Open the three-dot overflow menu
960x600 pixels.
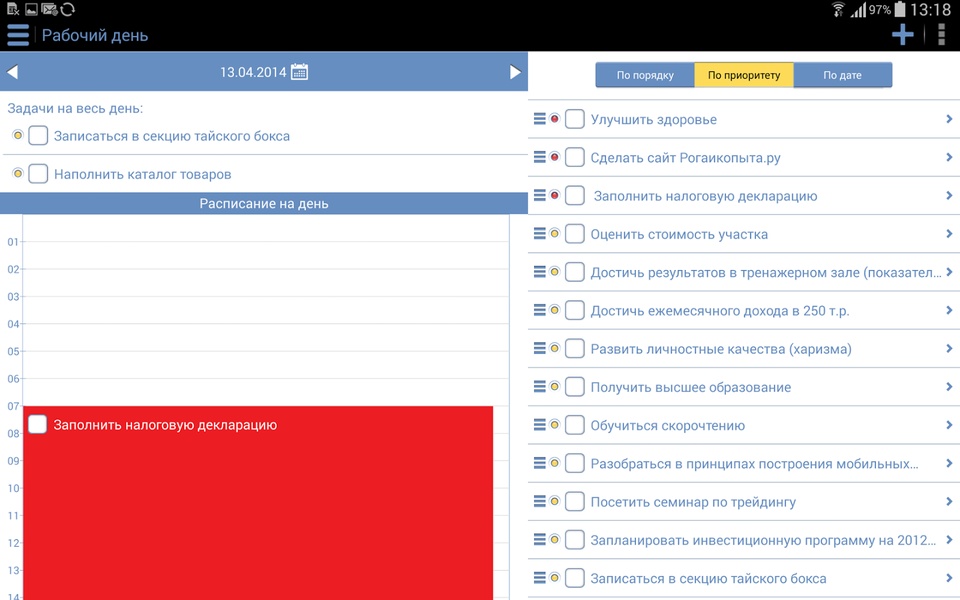click(942, 35)
